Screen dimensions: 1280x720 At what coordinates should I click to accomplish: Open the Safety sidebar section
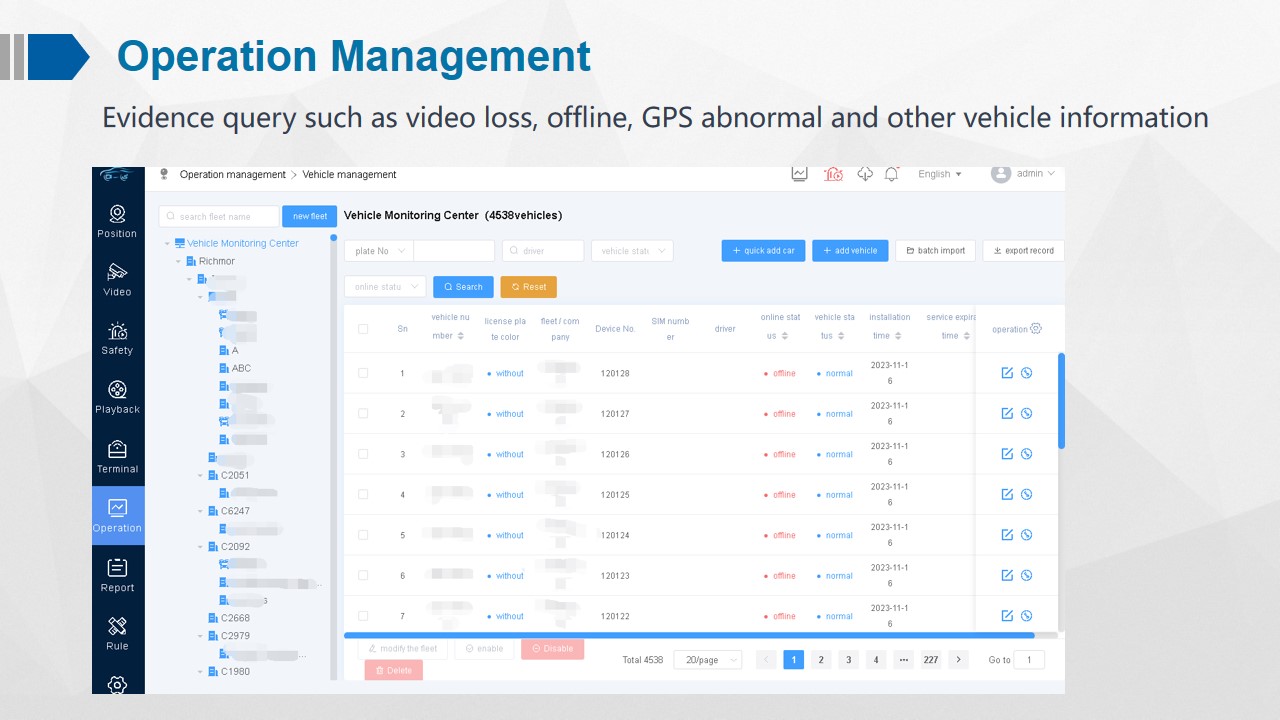click(x=117, y=339)
